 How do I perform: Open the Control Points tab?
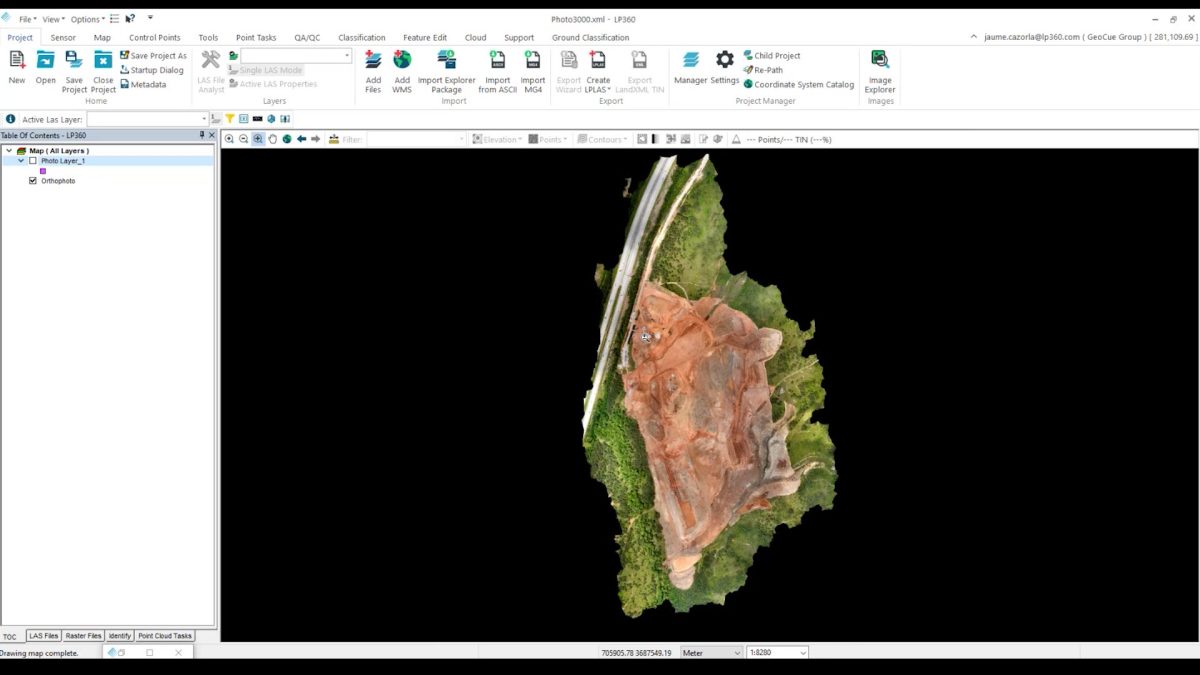point(155,38)
